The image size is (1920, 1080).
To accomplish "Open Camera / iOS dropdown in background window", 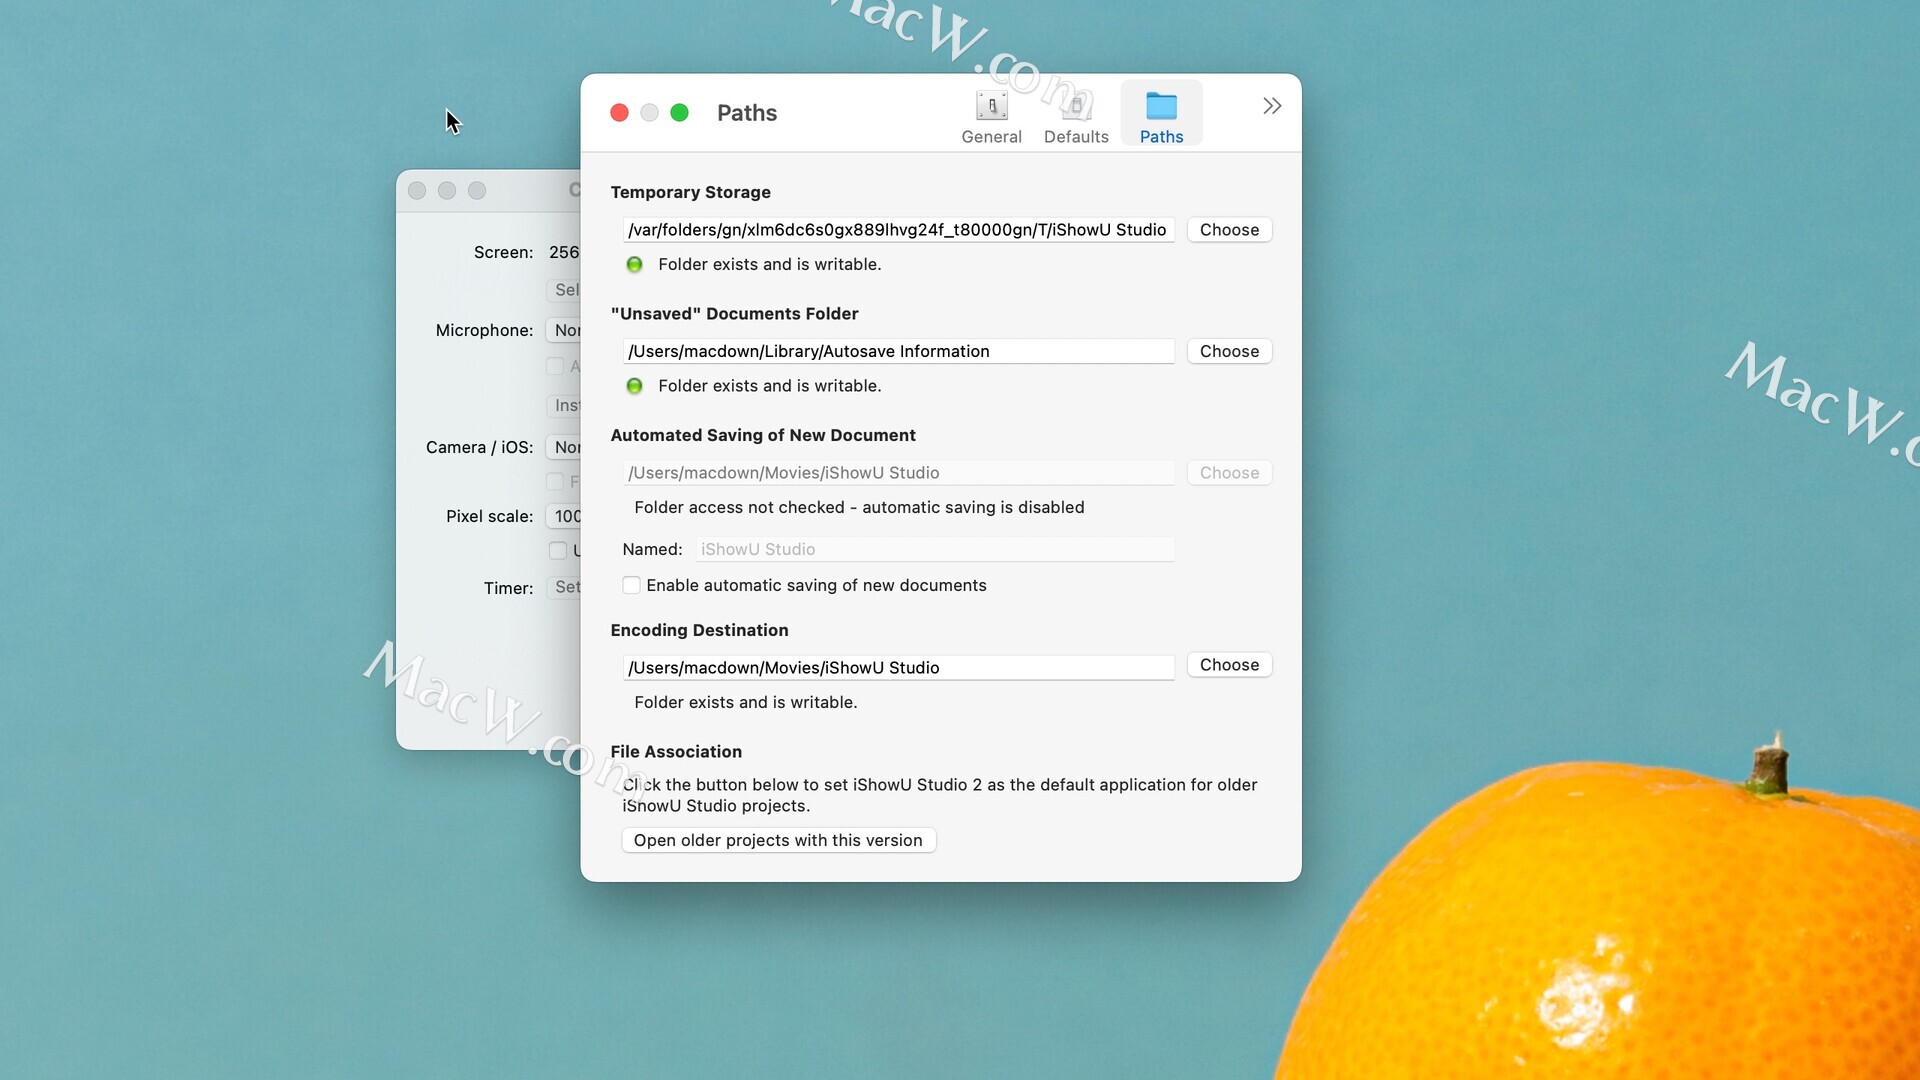I will coord(564,447).
